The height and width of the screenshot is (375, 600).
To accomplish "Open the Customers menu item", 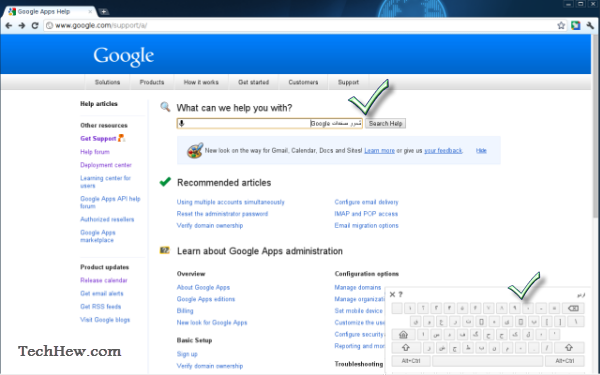I will coord(303,82).
